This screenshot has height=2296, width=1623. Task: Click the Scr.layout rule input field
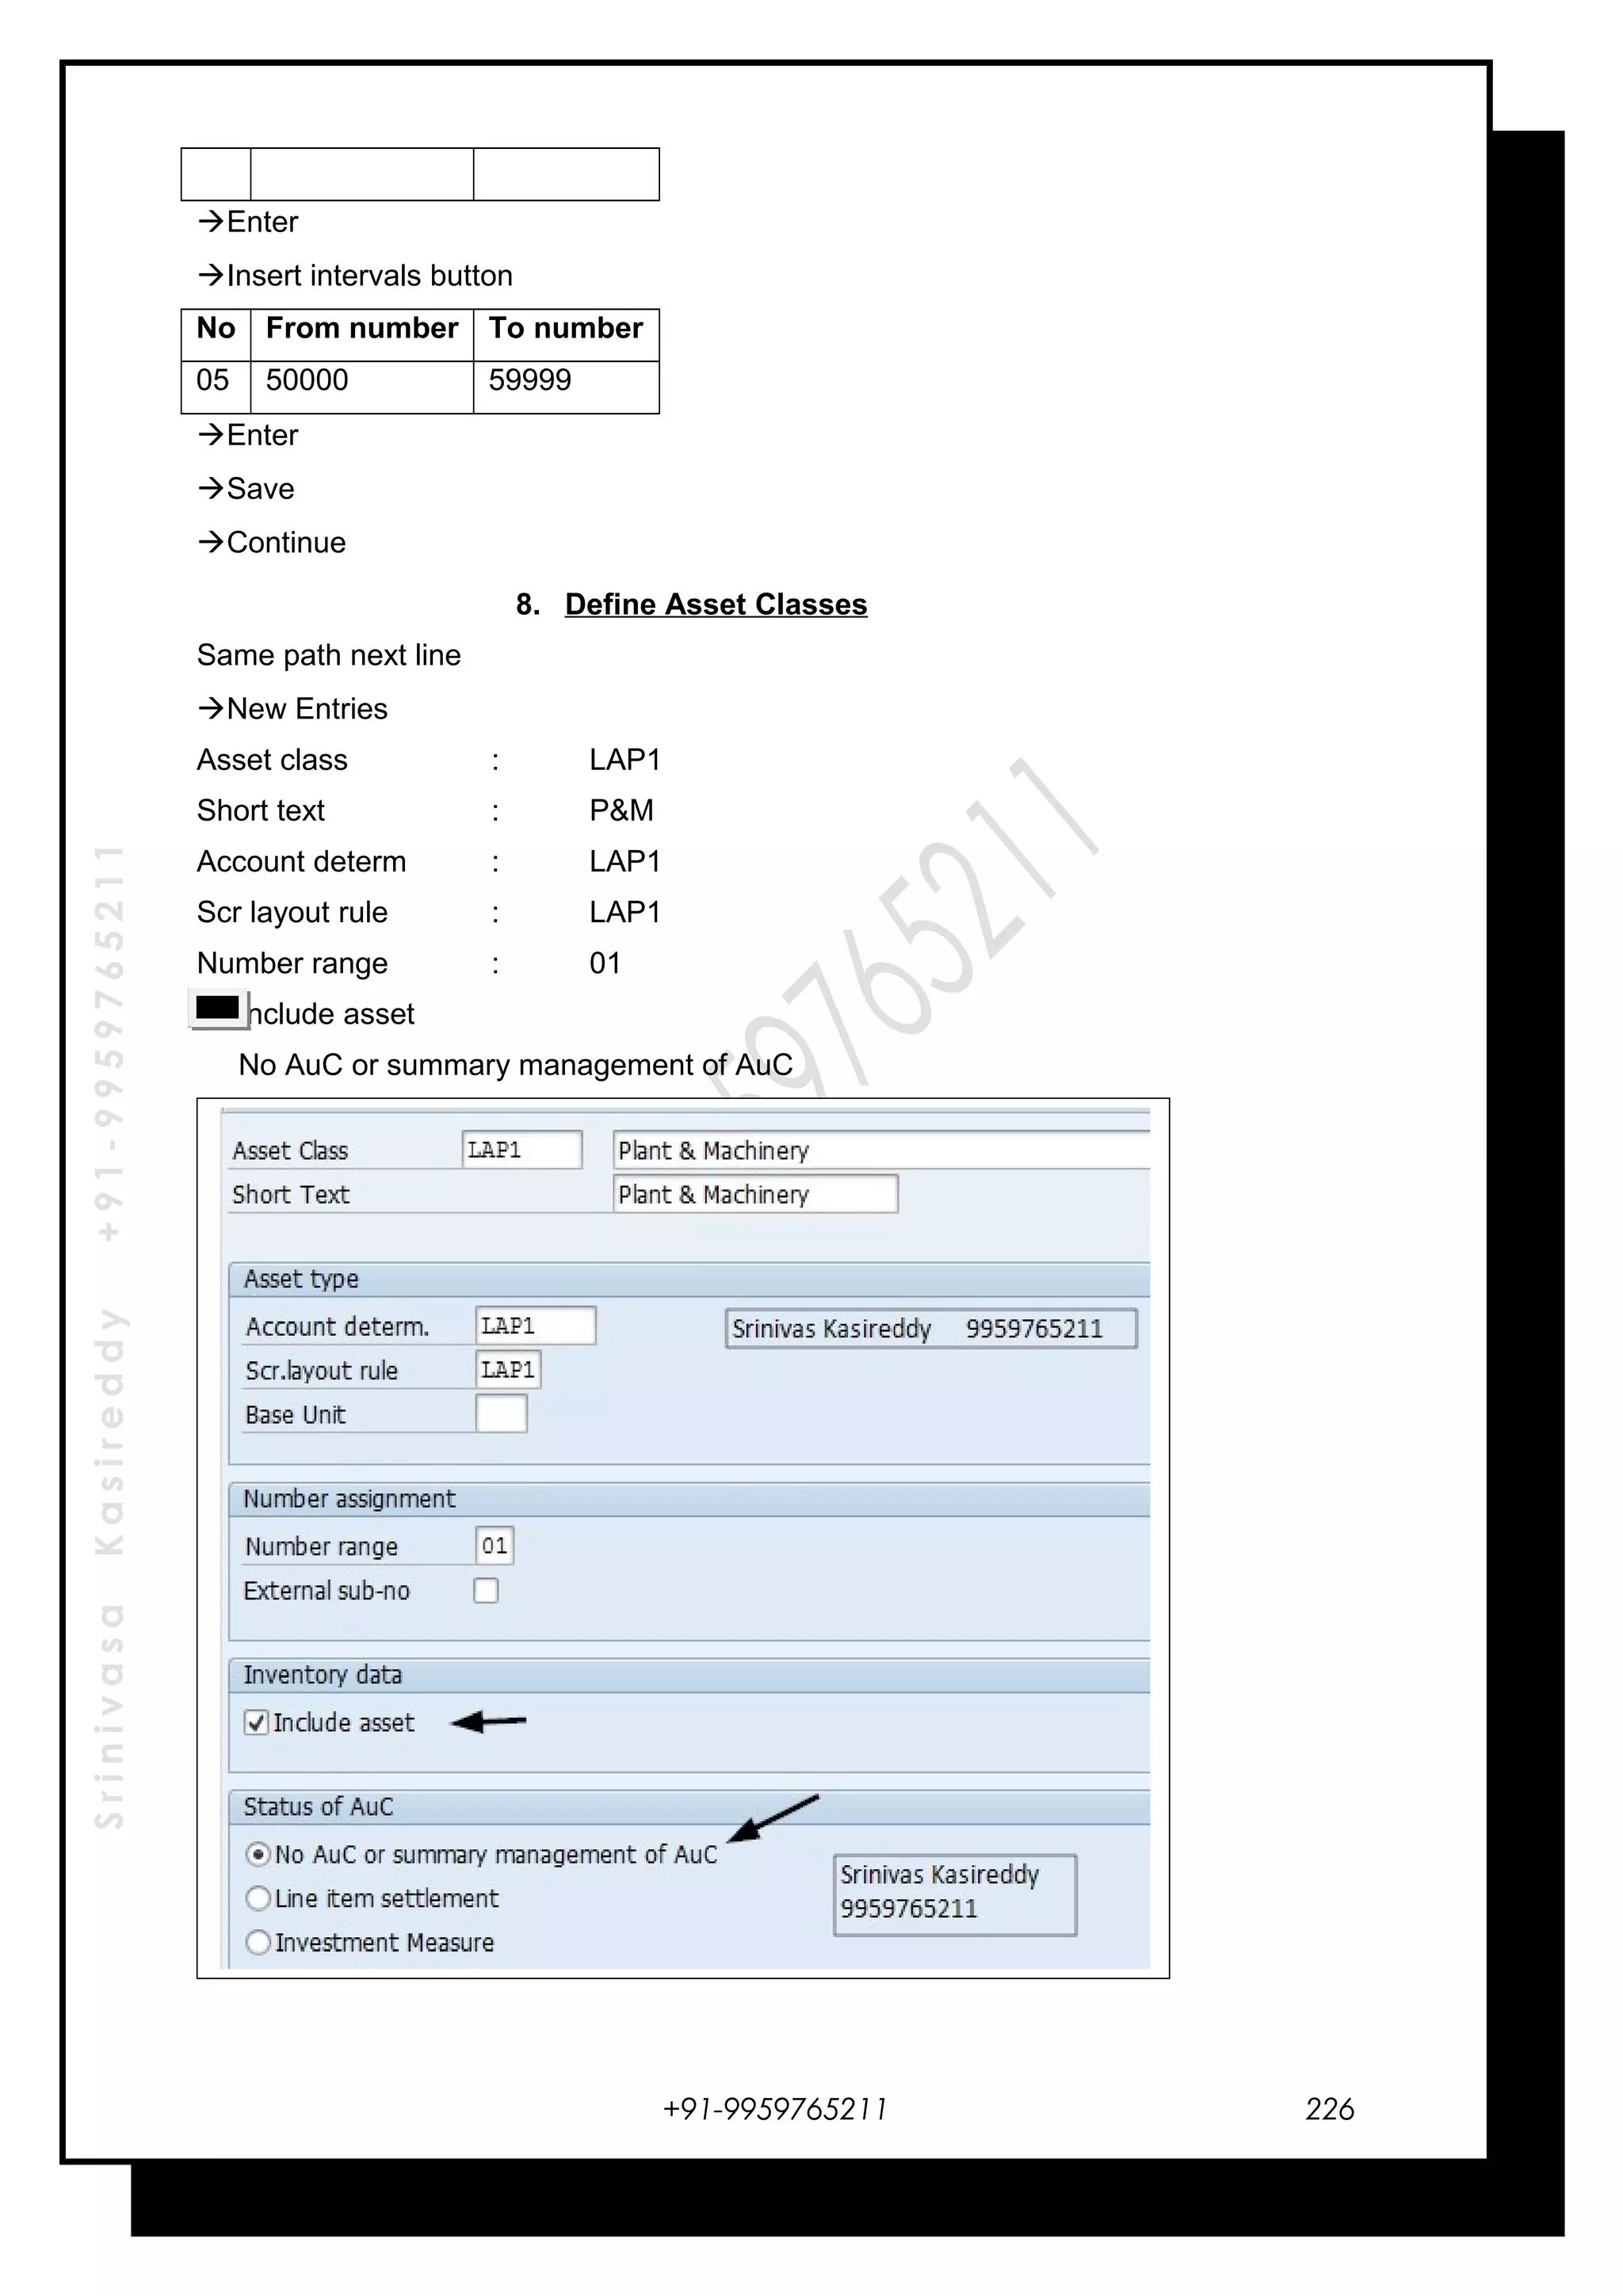508,1370
